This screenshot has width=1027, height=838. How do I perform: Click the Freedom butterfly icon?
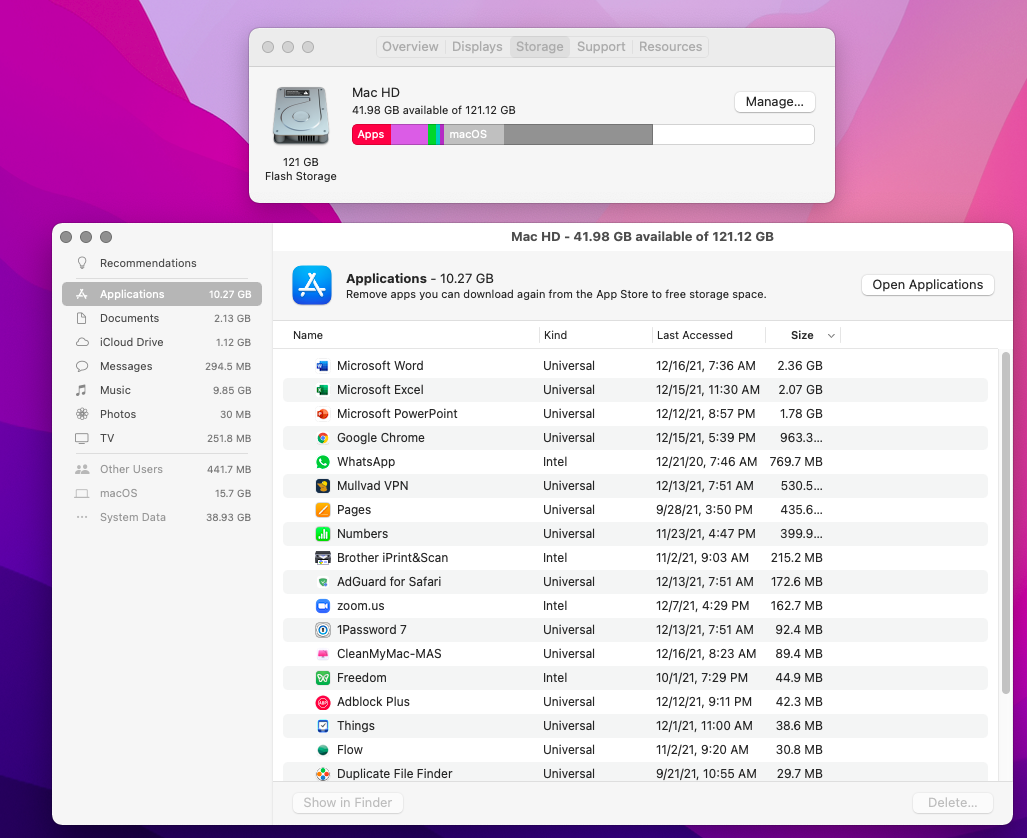322,677
